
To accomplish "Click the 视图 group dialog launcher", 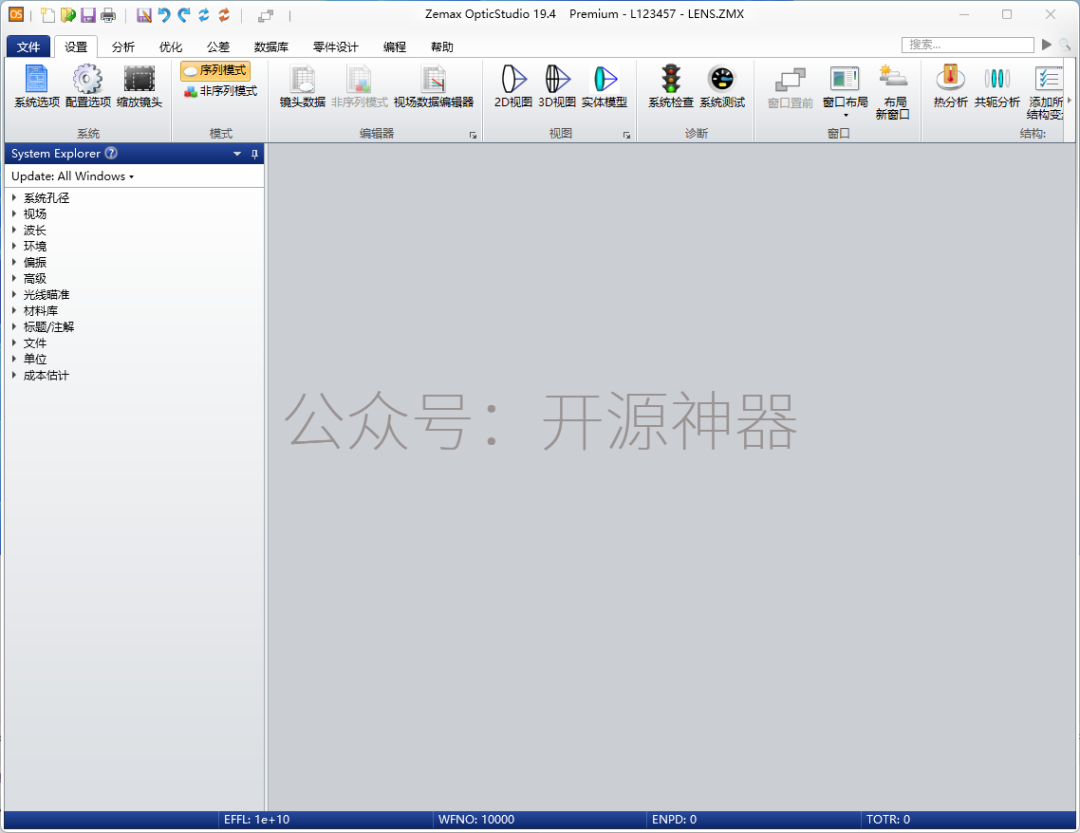I will [626, 135].
